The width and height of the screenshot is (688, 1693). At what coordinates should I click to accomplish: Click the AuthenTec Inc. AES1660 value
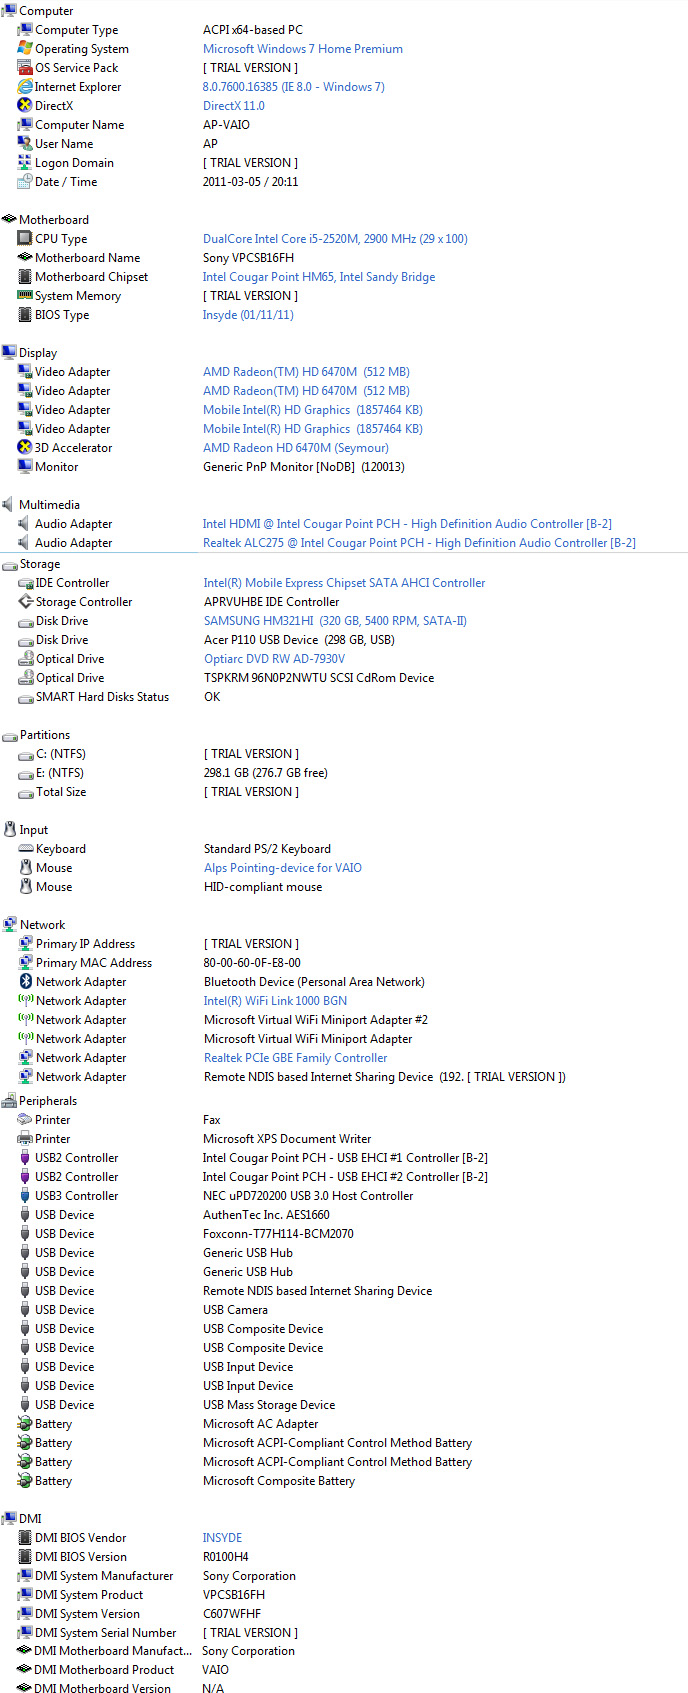tap(266, 1215)
